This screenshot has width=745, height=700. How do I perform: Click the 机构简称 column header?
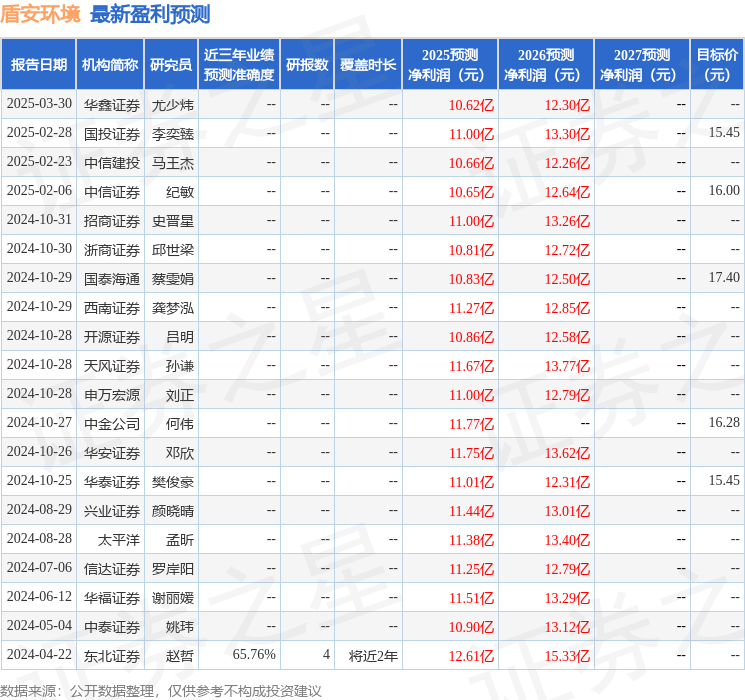[110, 65]
